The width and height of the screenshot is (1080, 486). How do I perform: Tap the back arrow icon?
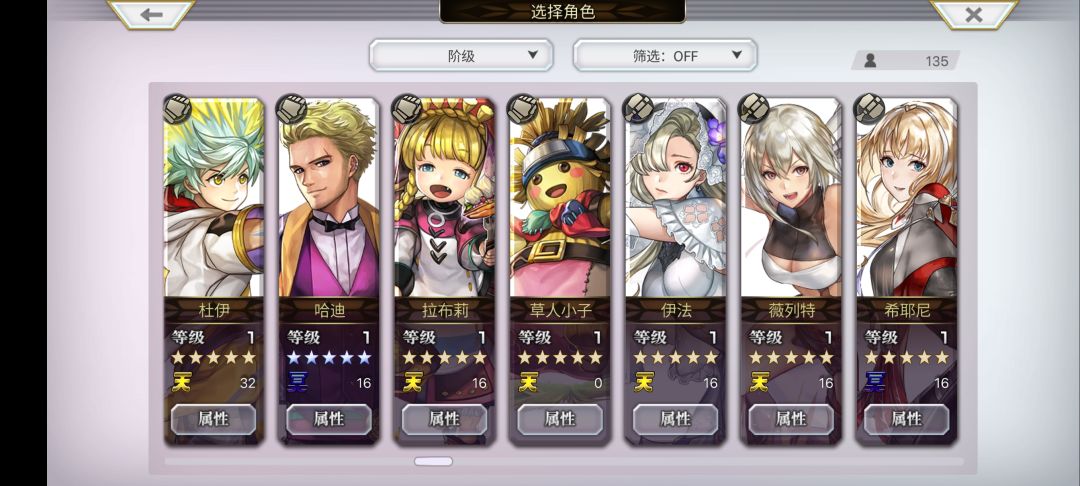pyautogui.click(x=151, y=14)
